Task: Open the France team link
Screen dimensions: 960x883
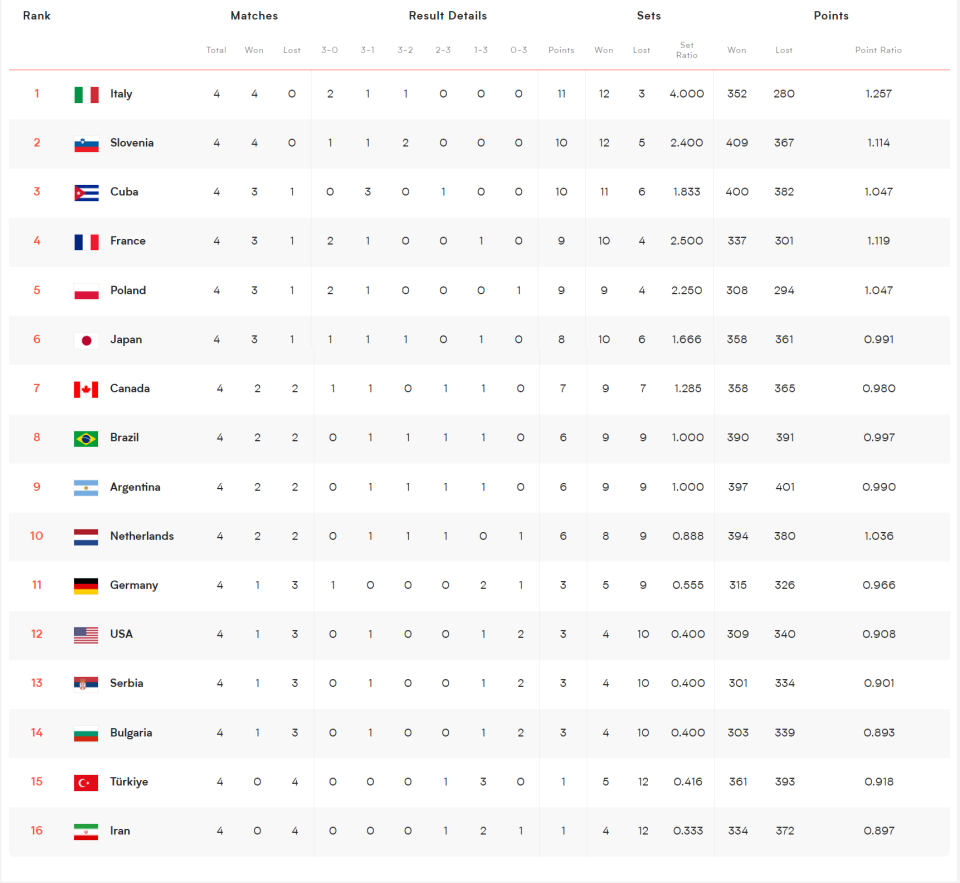Action: (x=128, y=241)
